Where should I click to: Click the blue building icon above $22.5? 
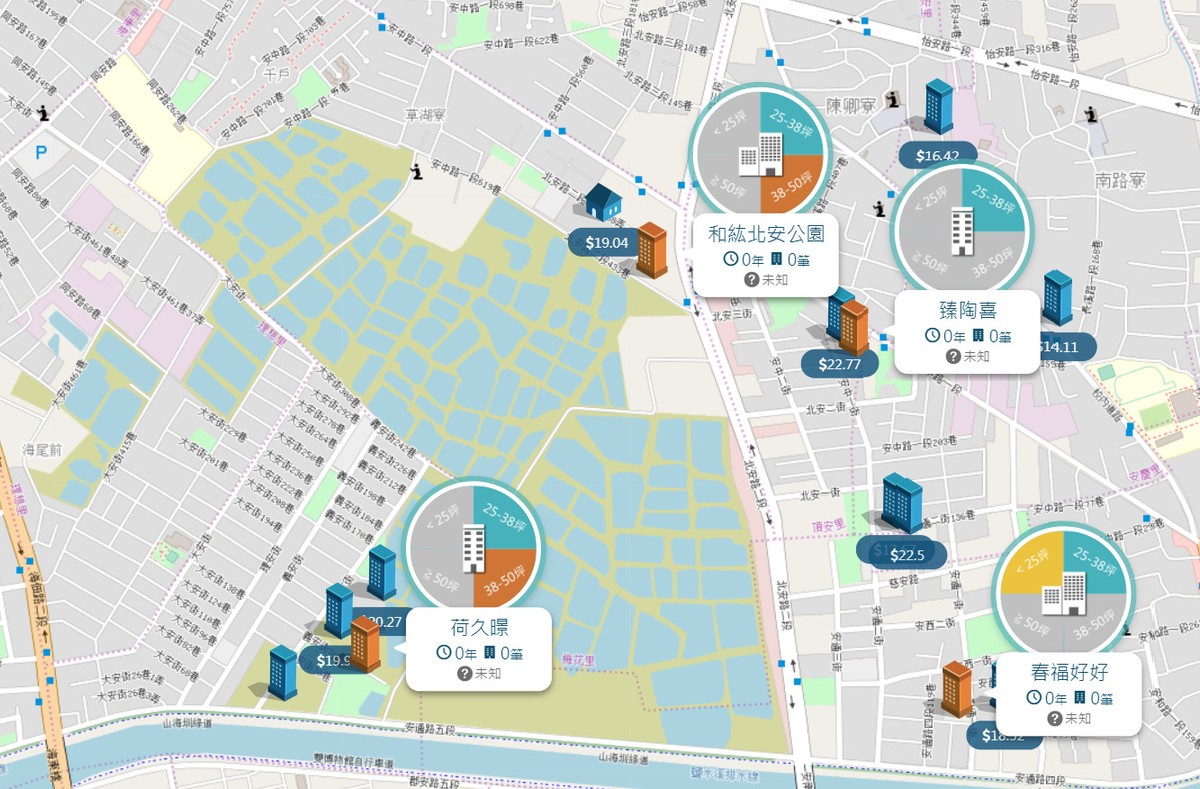tap(901, 503)
